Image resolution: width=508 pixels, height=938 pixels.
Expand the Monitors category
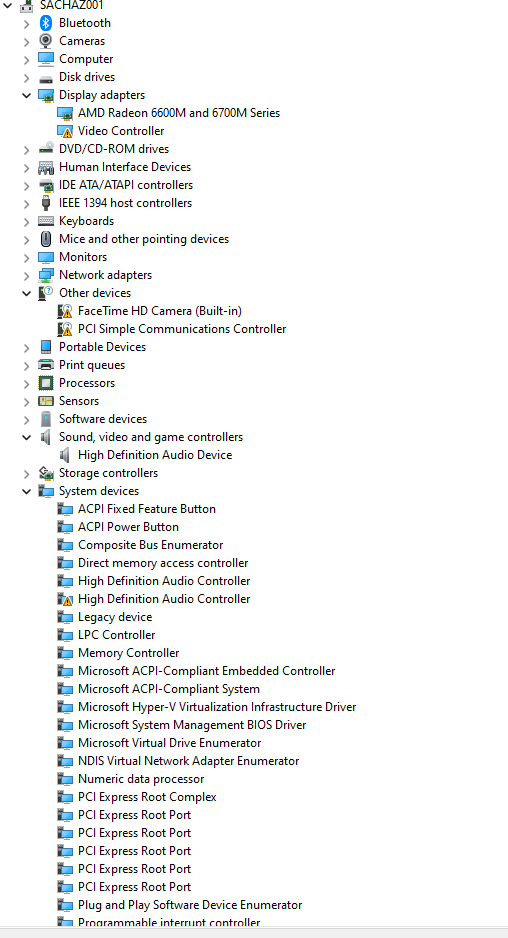click(x=26, y=257)
